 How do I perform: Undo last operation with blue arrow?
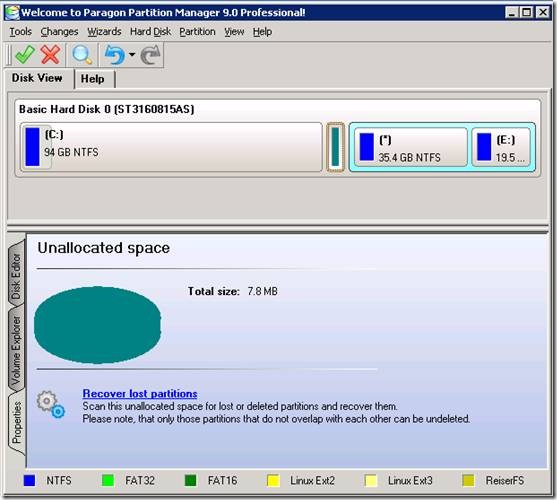114,55
